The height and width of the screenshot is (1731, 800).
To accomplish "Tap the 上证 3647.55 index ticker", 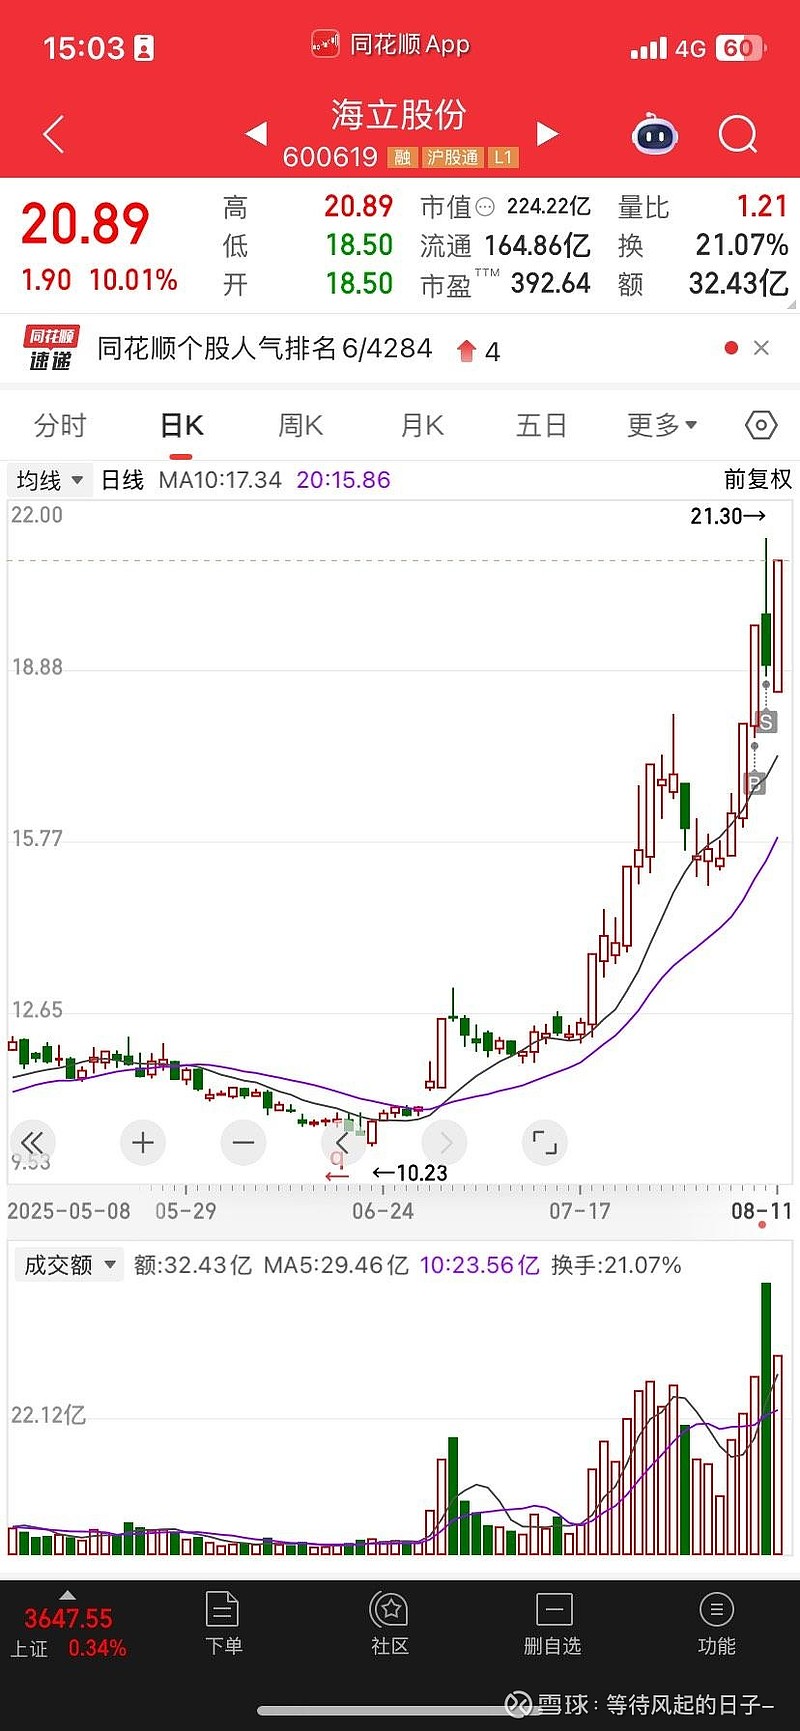I will (x=68, y=1631).
